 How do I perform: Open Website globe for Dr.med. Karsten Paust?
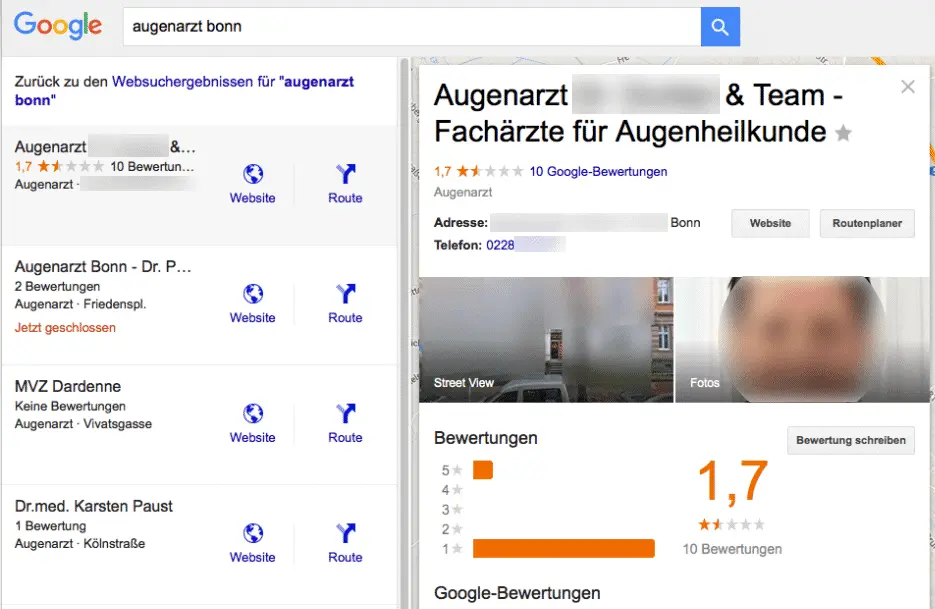click(253, 533)
